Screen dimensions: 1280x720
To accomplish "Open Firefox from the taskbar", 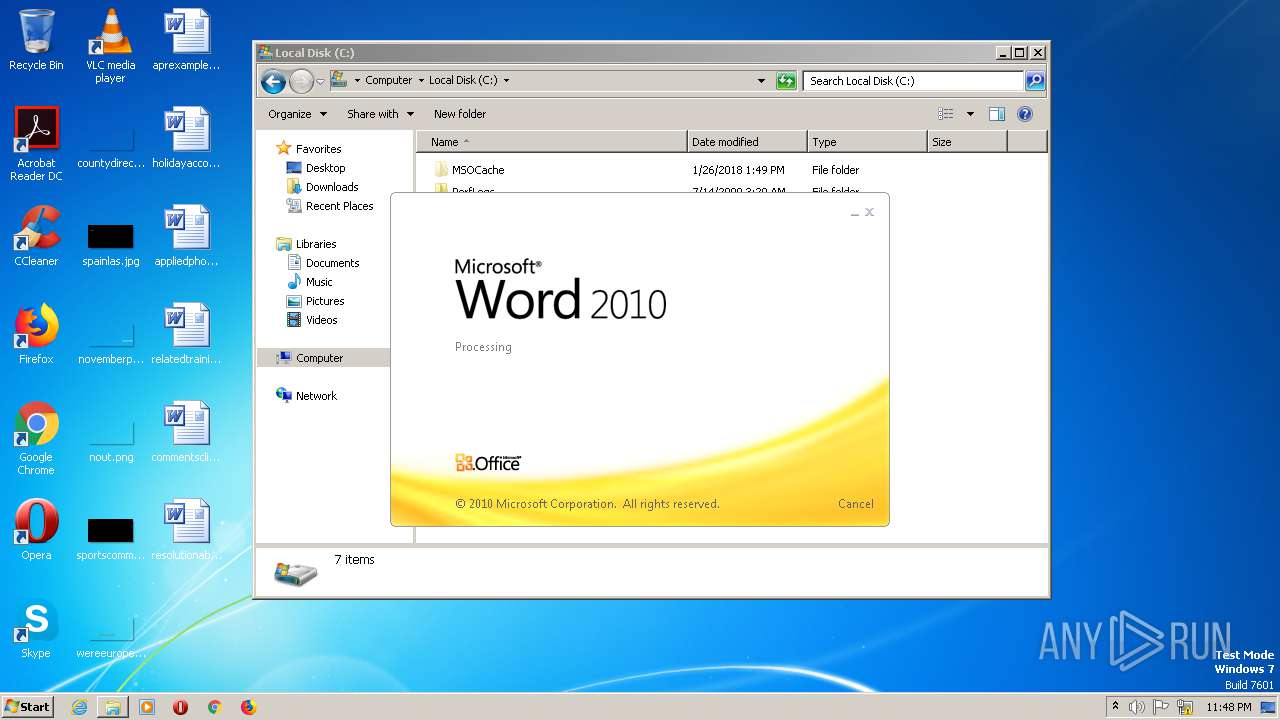I will click(x=248, y=707).
